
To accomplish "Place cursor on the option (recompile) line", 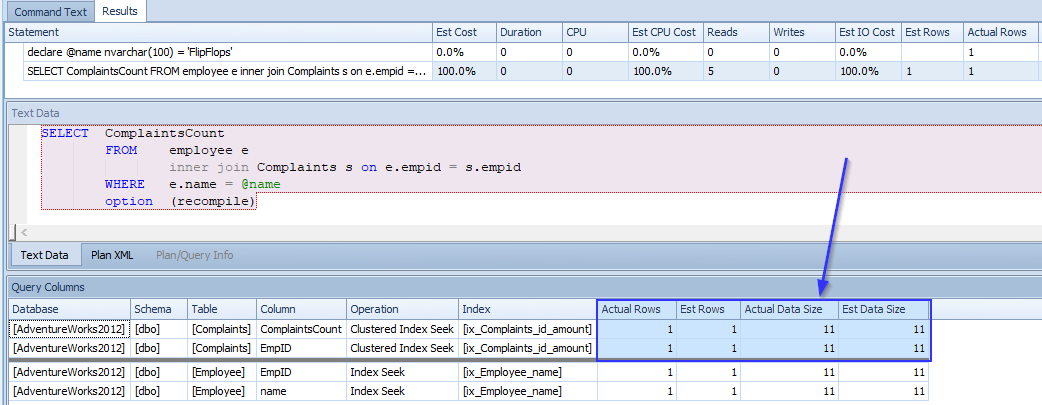I will 180,202.
